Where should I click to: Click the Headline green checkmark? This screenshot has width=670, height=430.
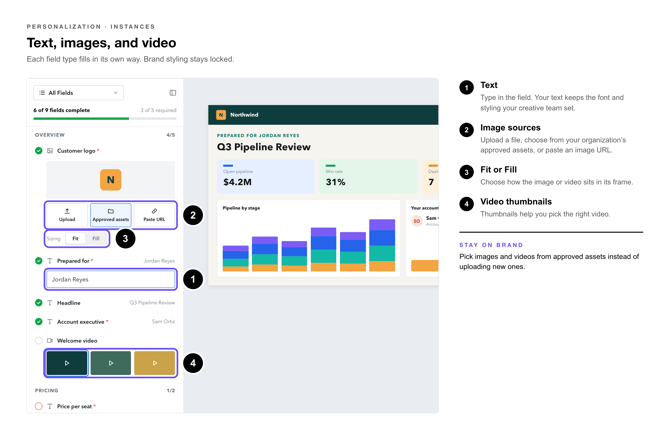38,303
